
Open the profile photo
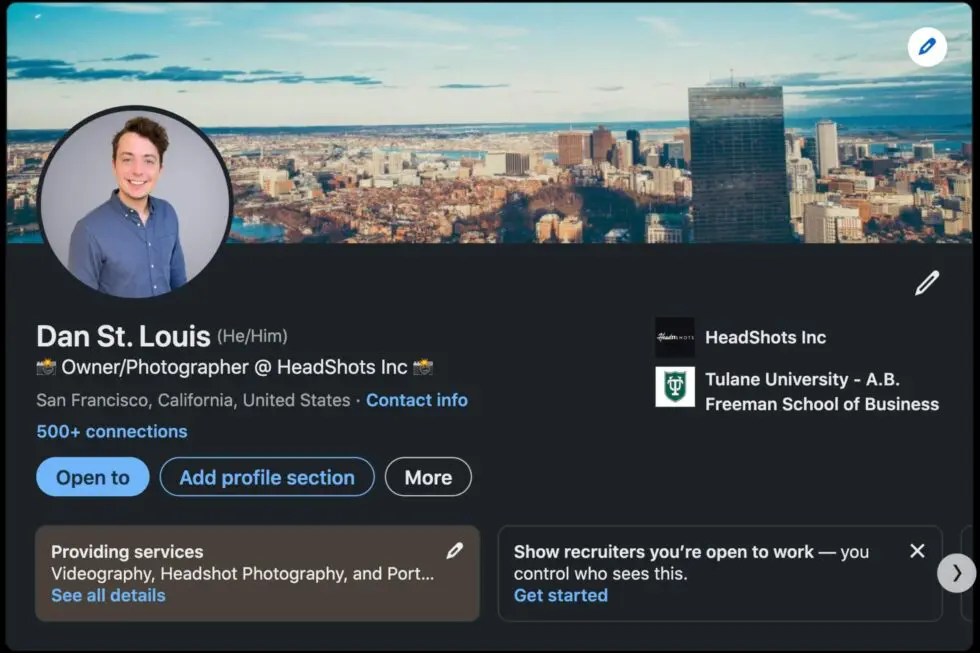135,203
